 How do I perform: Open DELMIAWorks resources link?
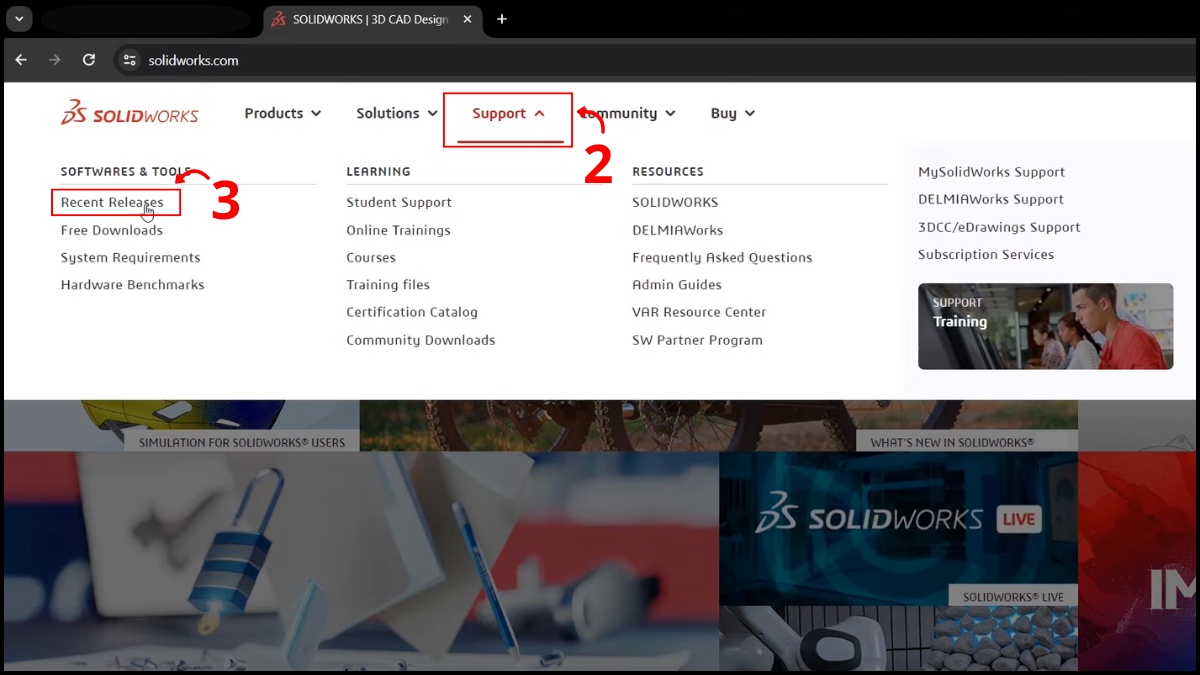(677, 230)
